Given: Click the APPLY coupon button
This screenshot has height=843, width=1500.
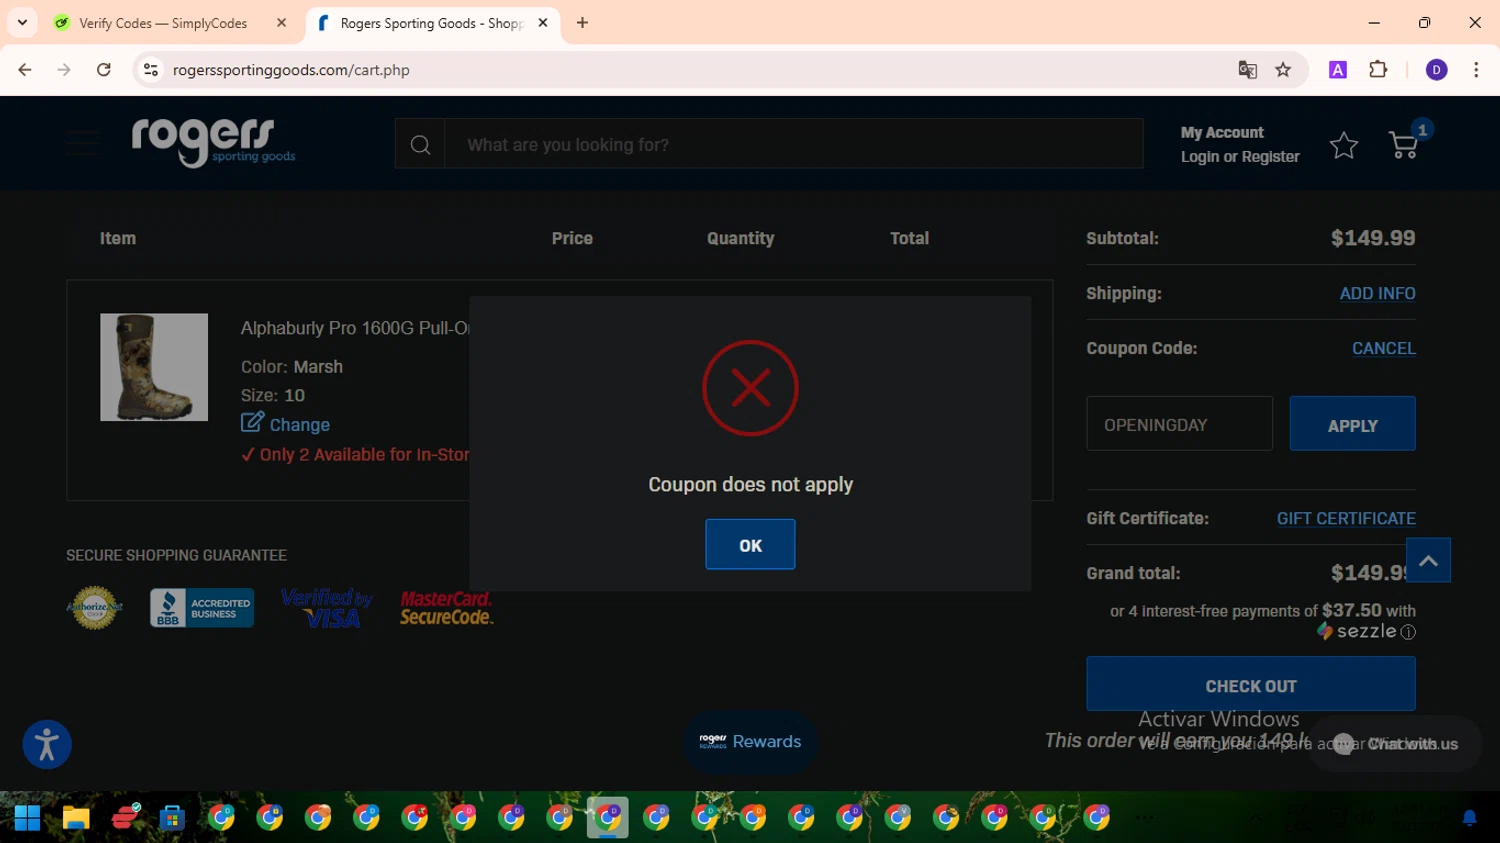Looking at the screenshot, I should point(1352,423).
